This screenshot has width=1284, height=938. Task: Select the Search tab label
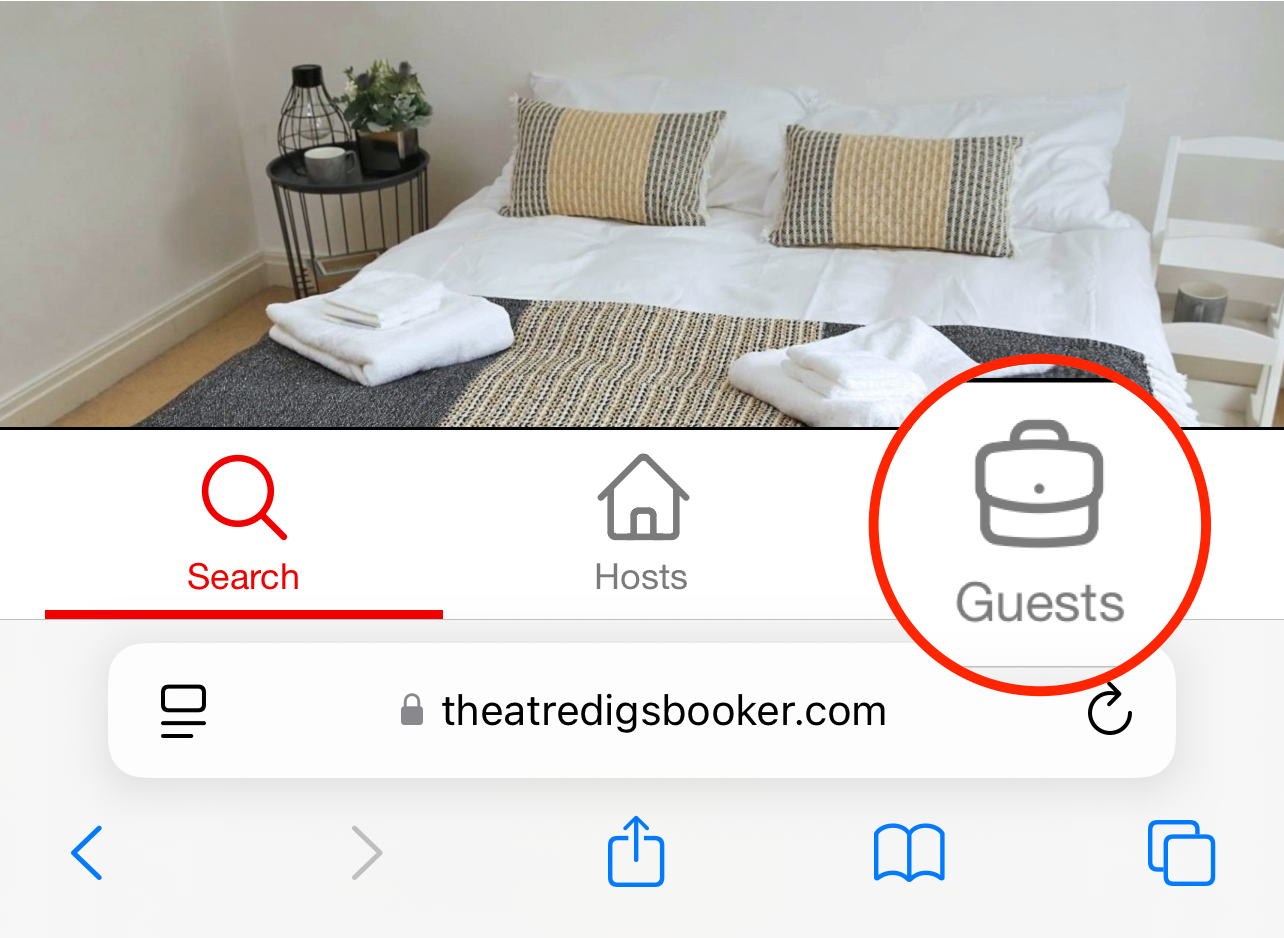point(243,577)
